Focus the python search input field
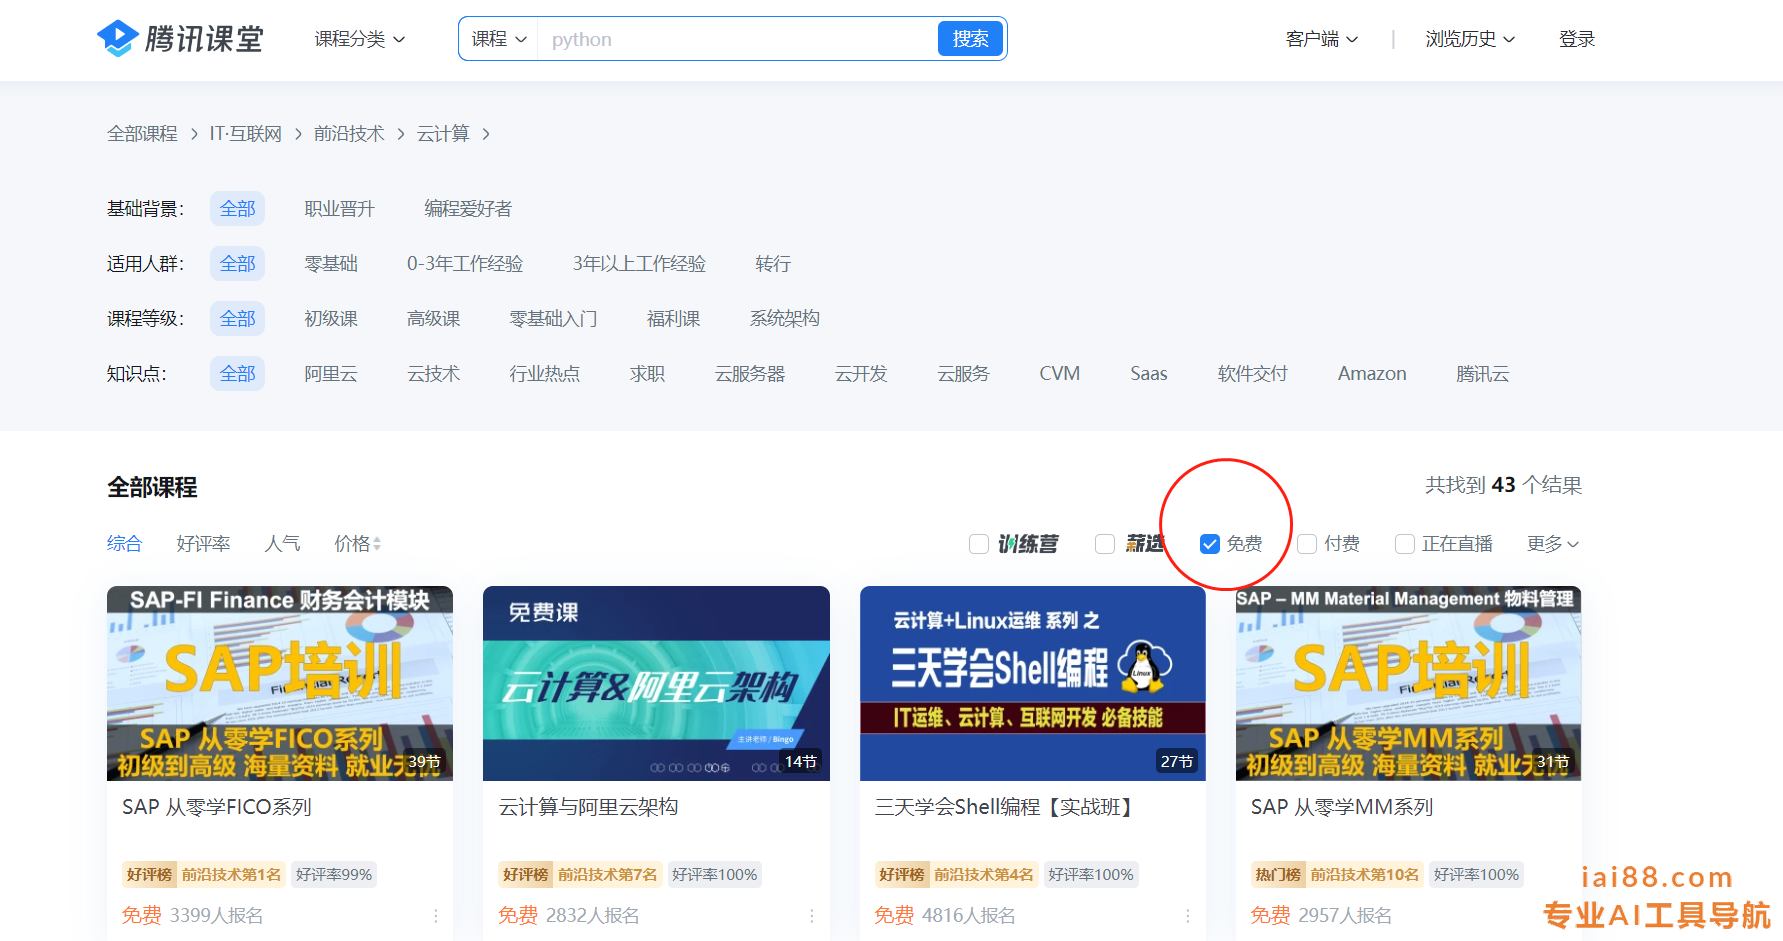 point(738,39)
